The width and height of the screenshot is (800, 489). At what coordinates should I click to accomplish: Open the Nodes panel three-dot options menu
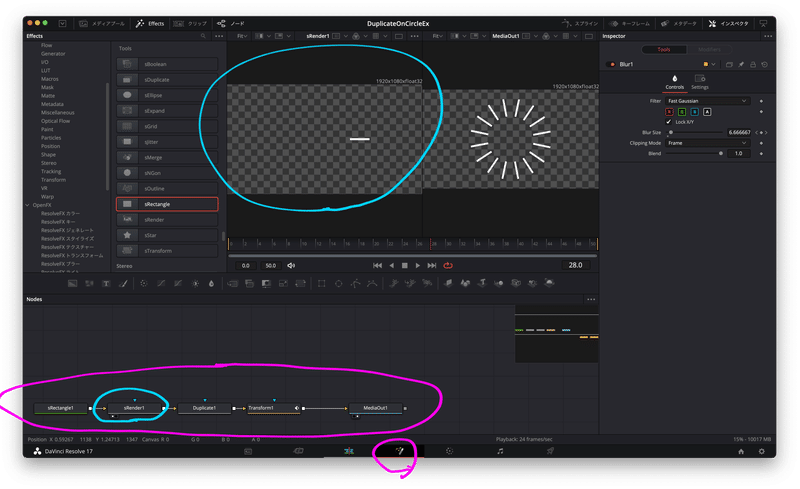click(x=591, y=300)
